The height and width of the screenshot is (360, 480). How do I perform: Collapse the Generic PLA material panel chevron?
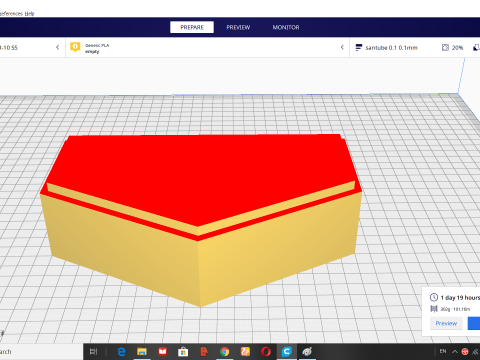(342, 47)
